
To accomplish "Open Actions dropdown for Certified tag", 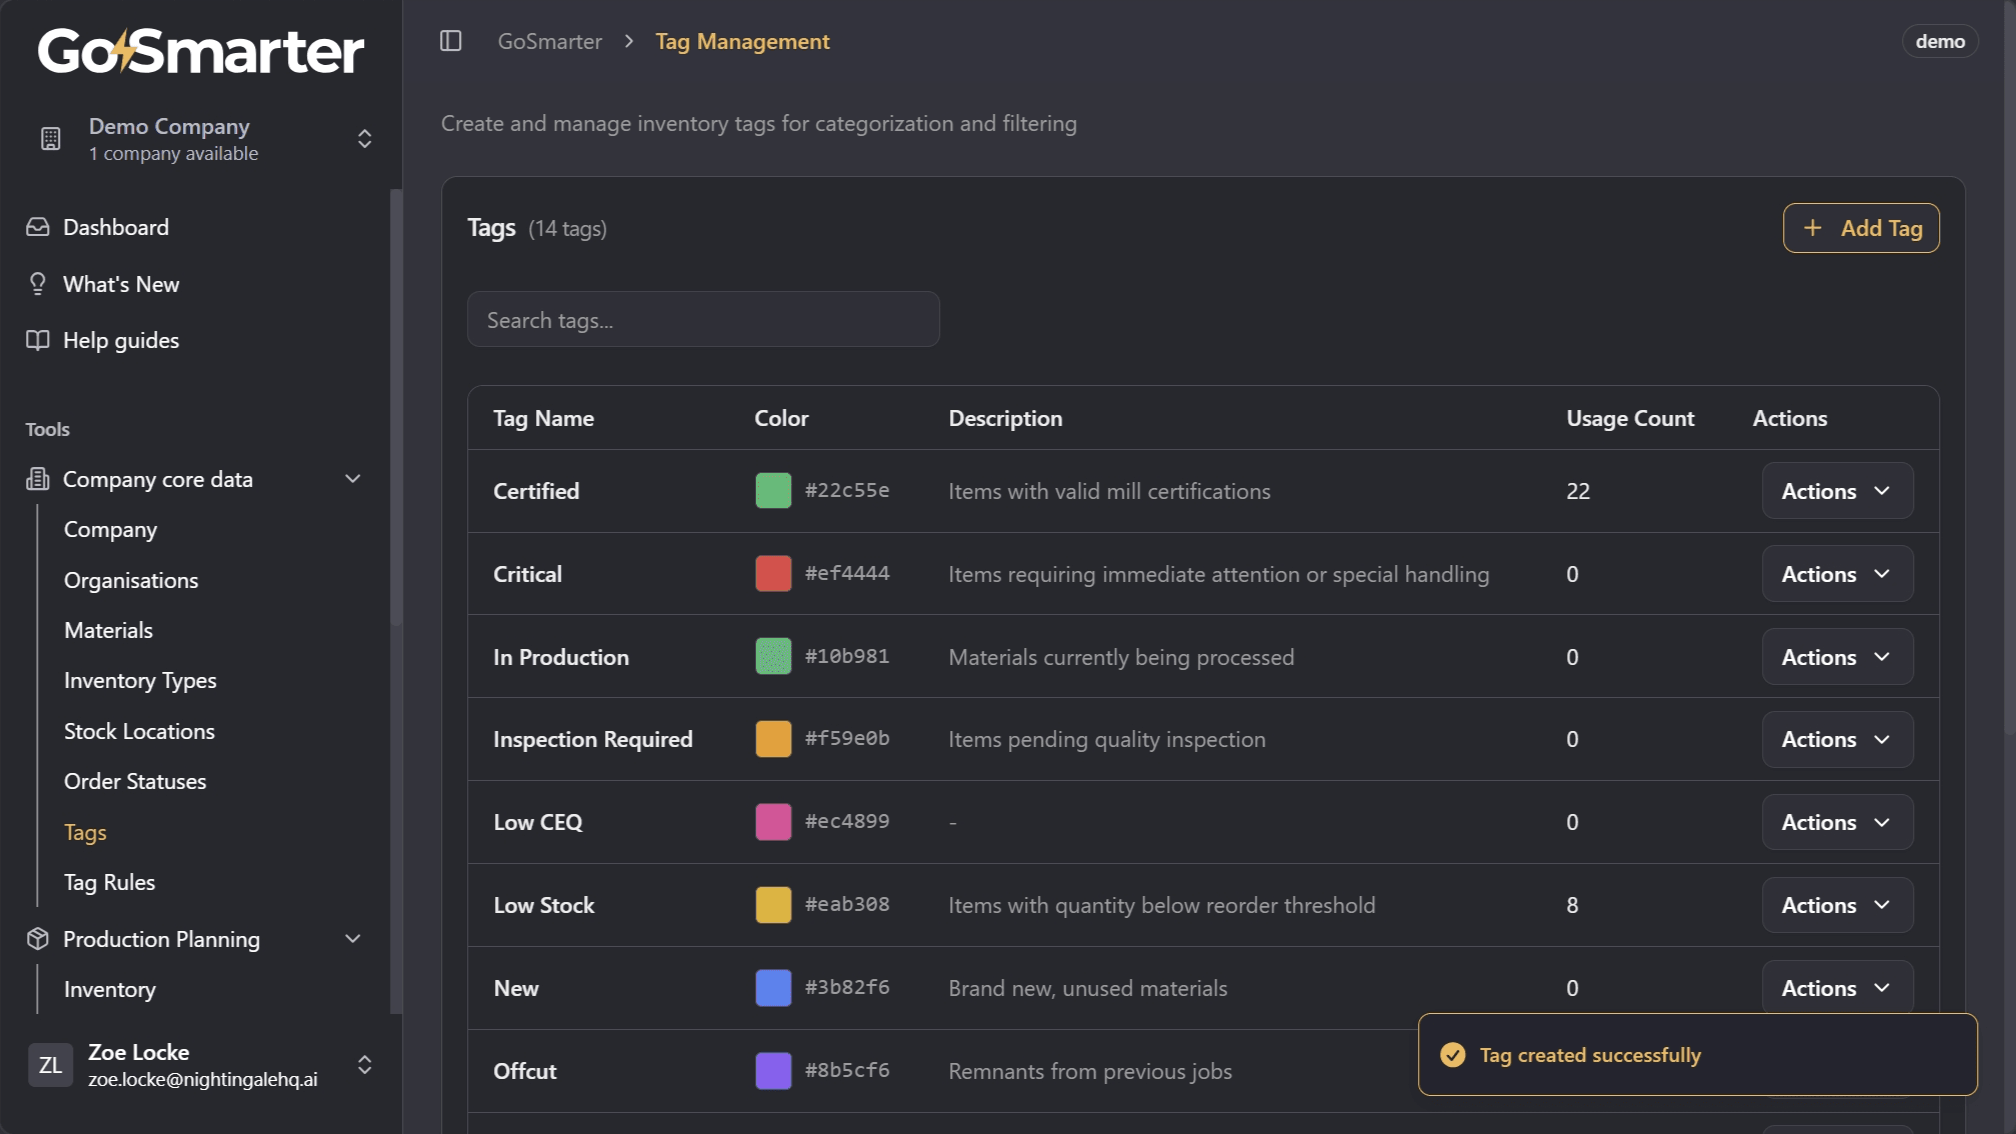I will (x=1837, y=491).
